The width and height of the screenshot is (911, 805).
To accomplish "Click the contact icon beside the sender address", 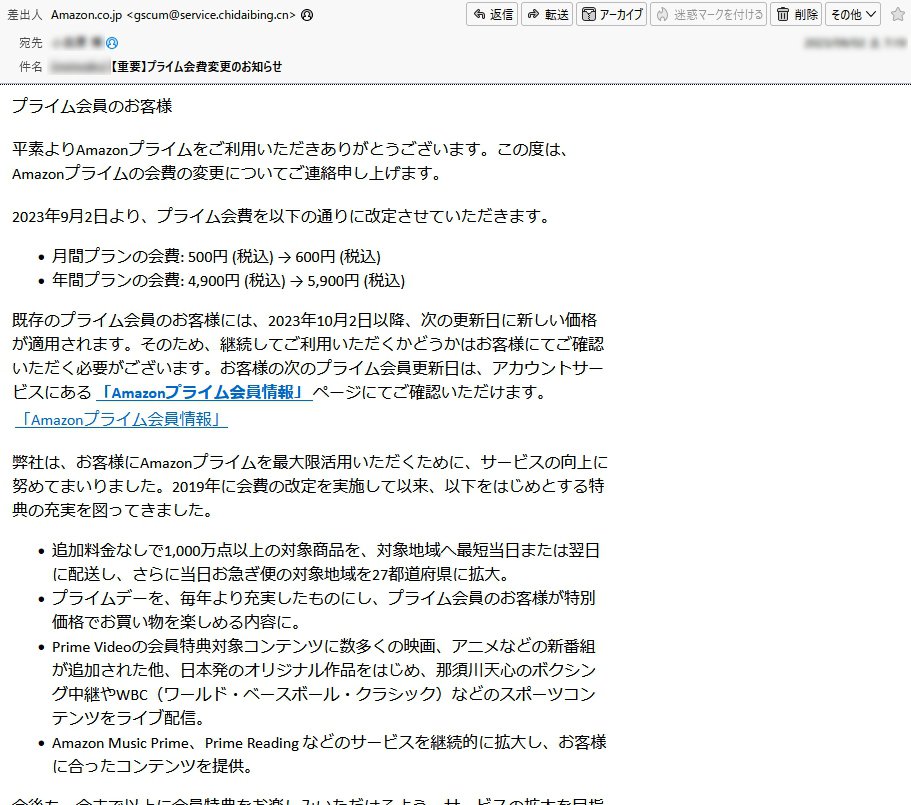I will point(306,15).
